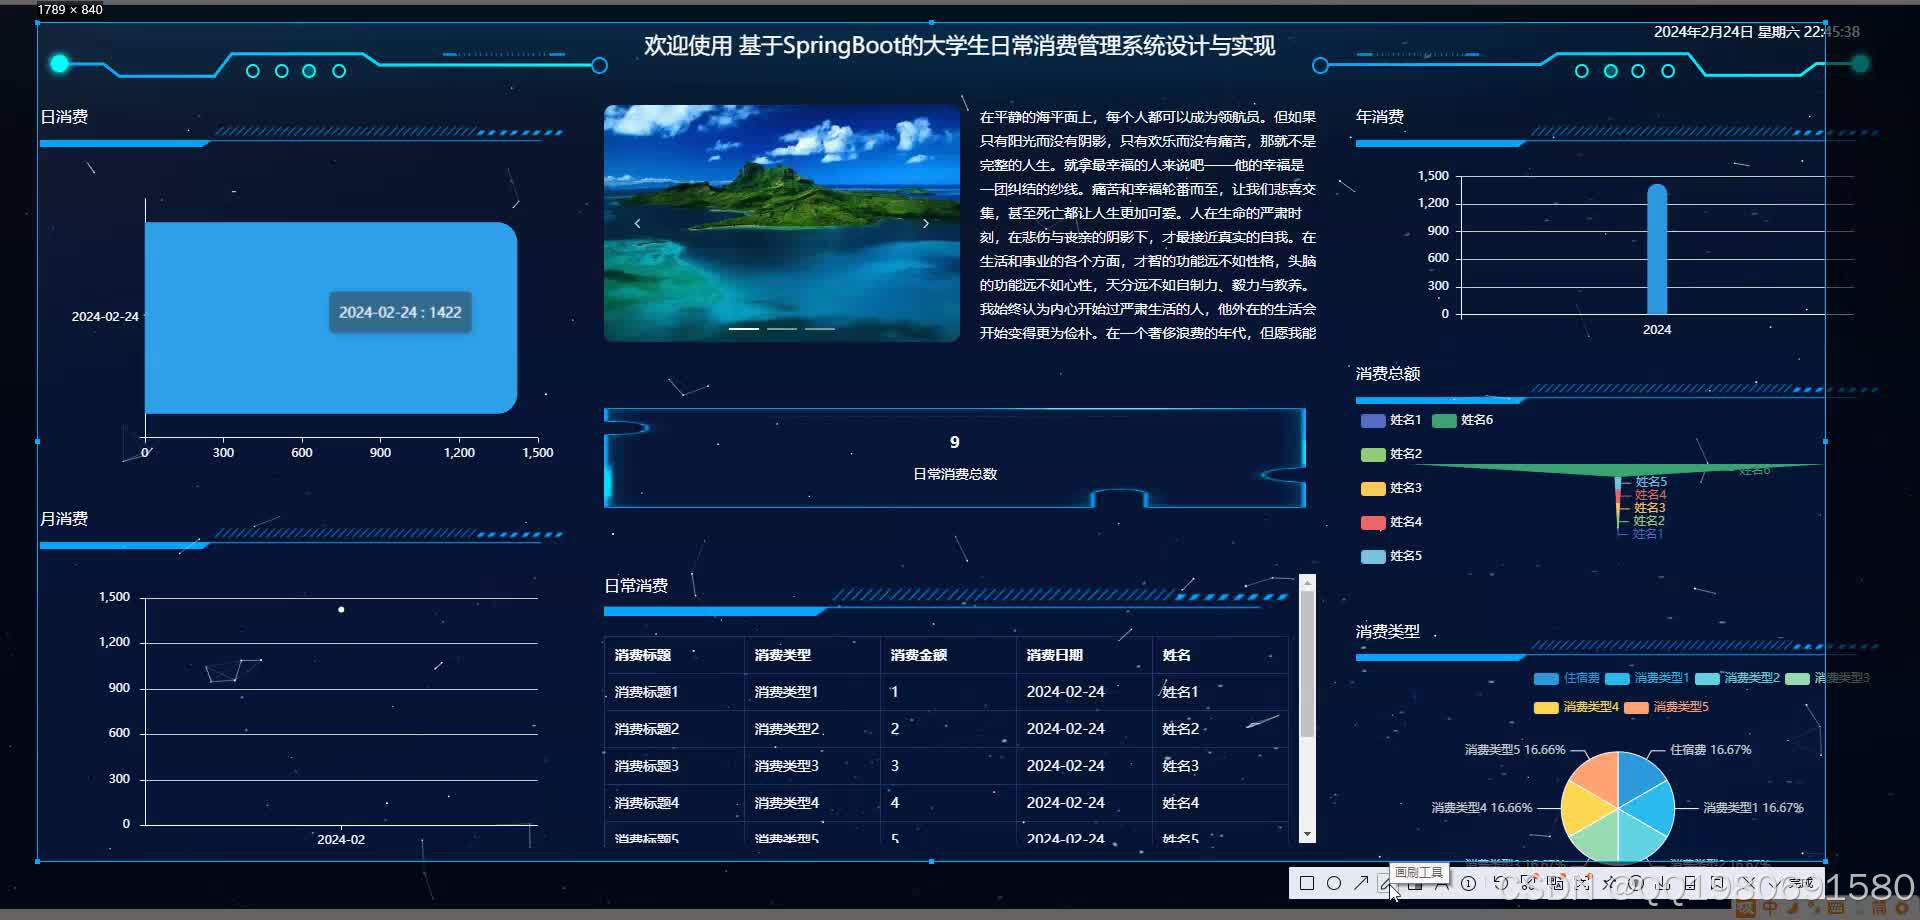This screenshot has height=920, width=1920.
Task: Click the carousel next arrow
Action: point(926,223)
